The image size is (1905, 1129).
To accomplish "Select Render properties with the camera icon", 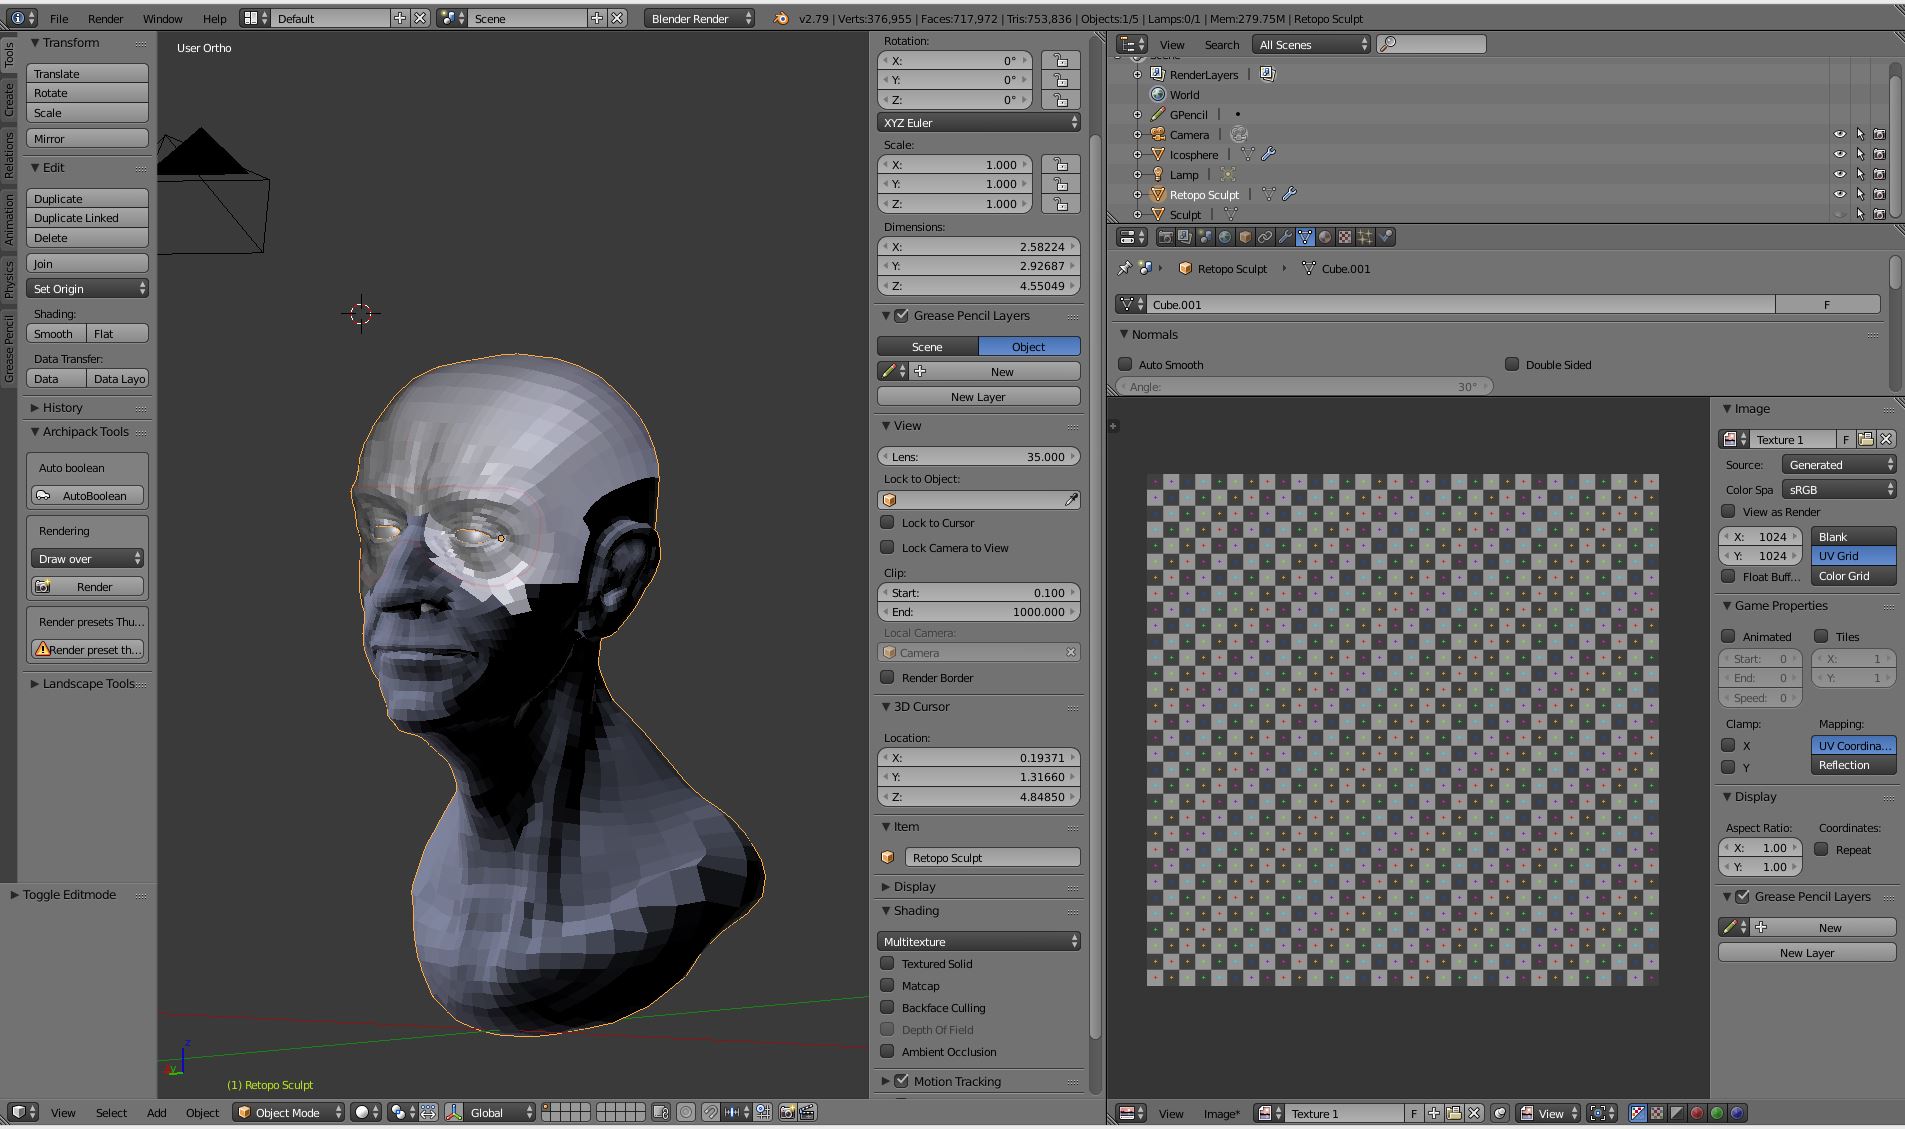I will point(1166,237).
